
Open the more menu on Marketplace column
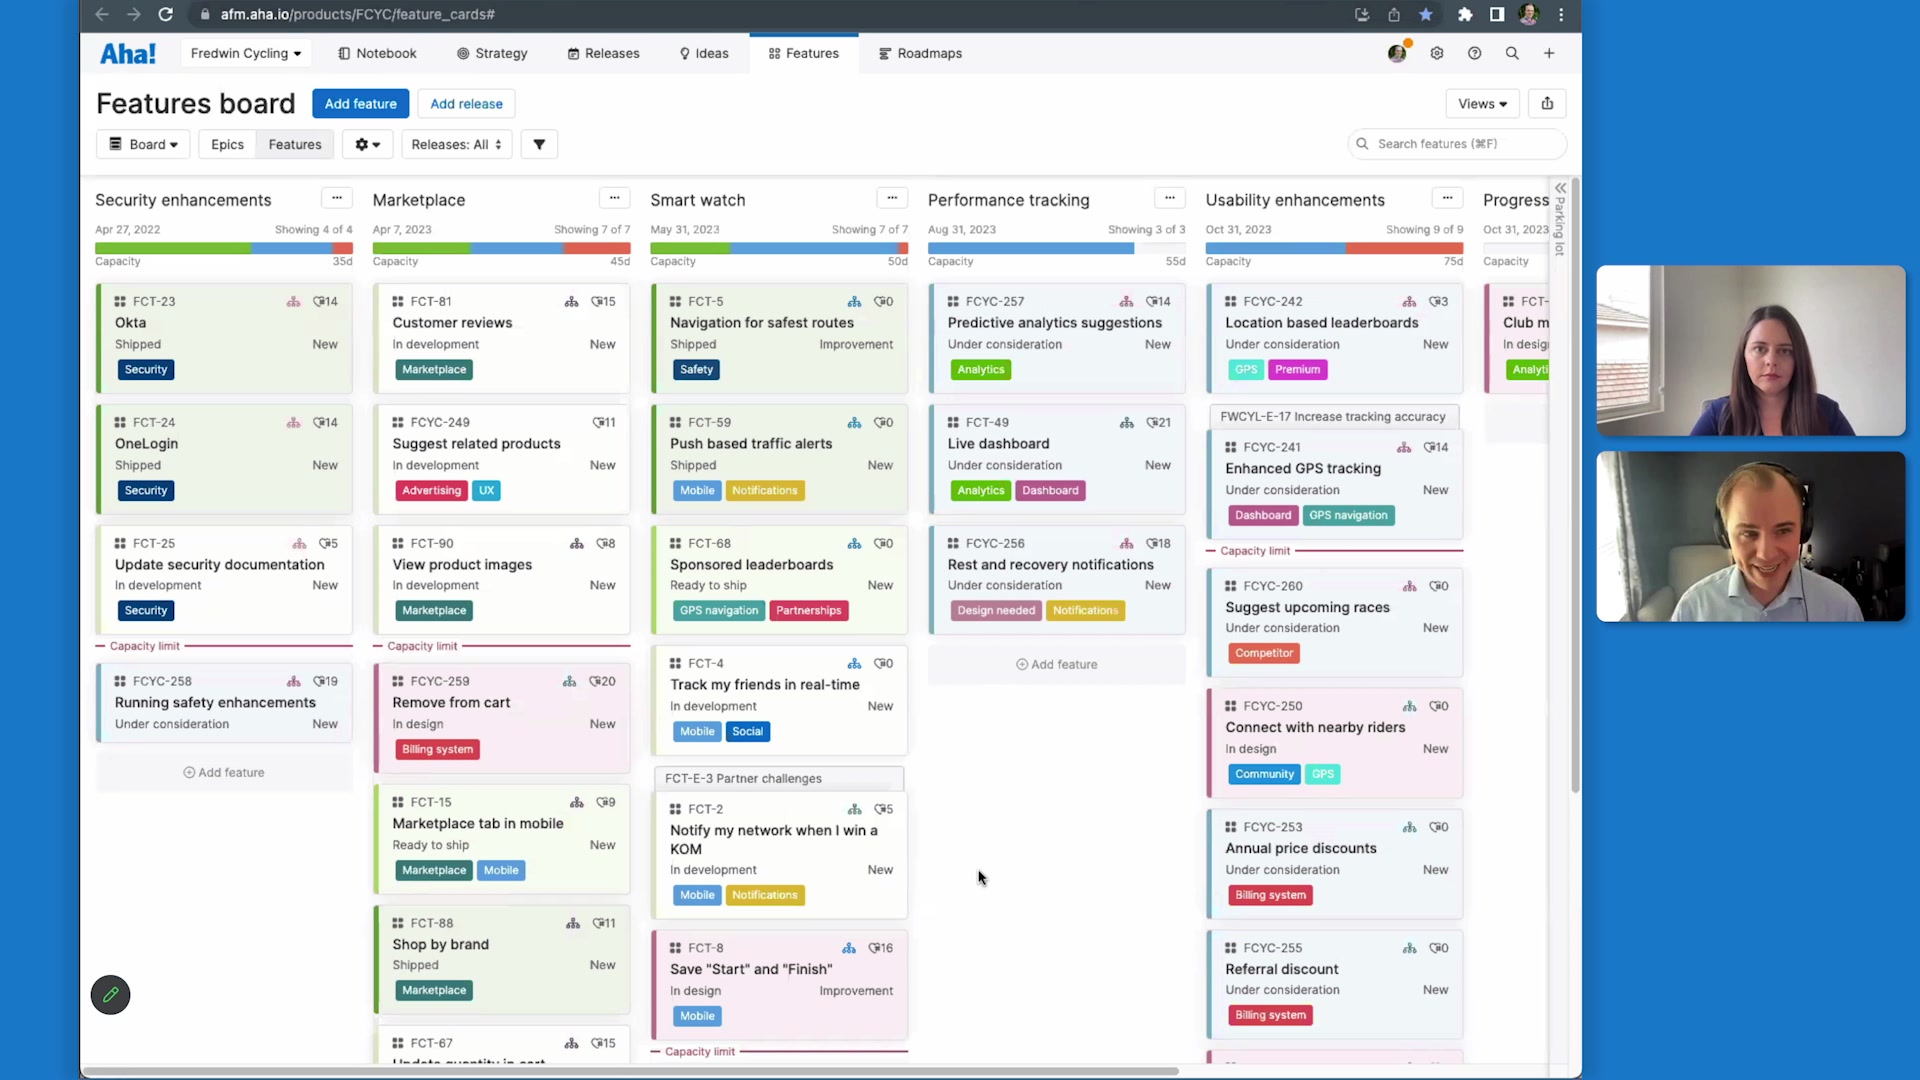point(614,198)
